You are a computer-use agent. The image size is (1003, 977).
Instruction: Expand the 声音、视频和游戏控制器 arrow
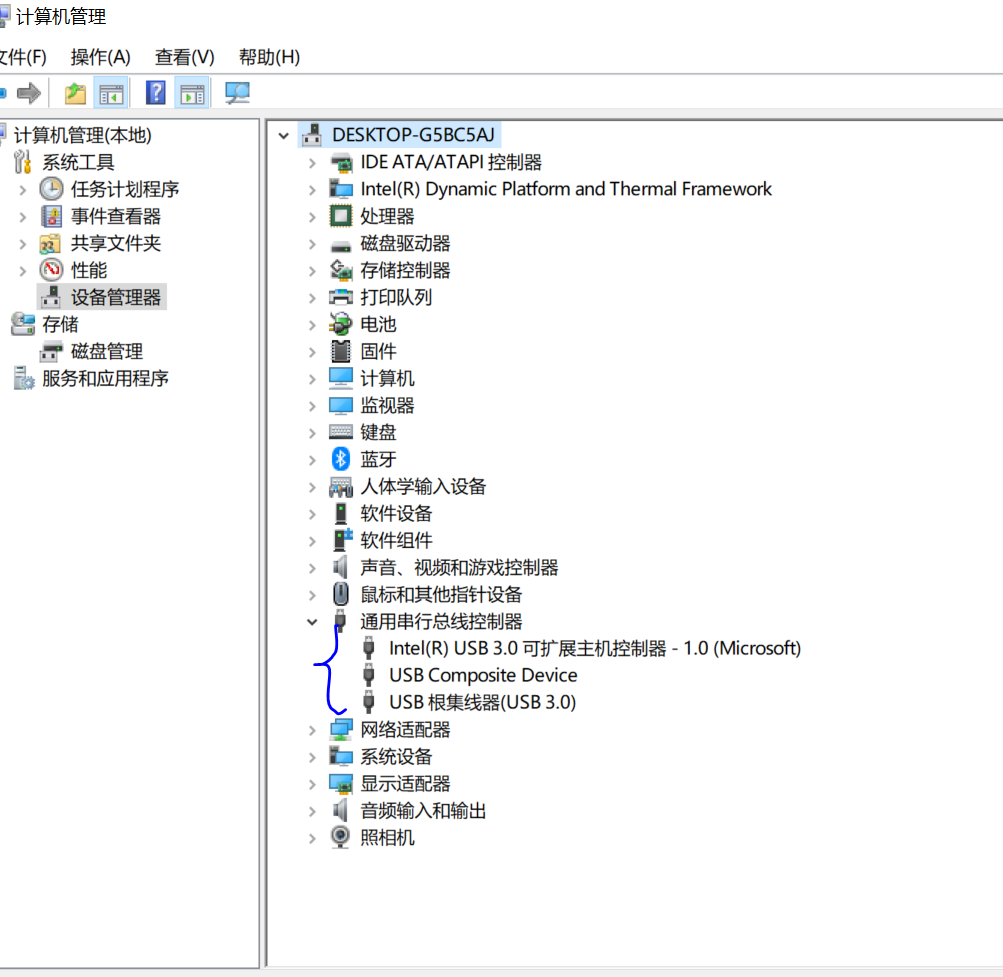point(312,568)
